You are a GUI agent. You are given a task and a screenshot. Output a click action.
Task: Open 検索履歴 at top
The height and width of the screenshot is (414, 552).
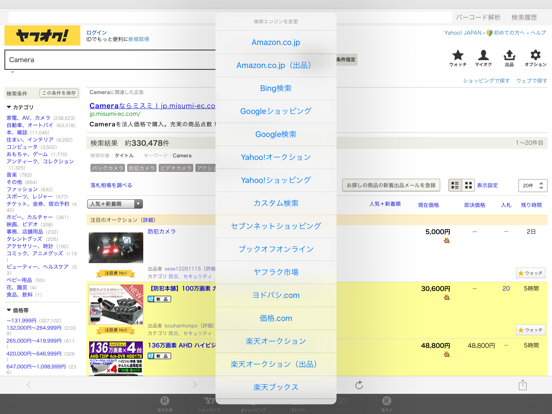click(524, 17)
